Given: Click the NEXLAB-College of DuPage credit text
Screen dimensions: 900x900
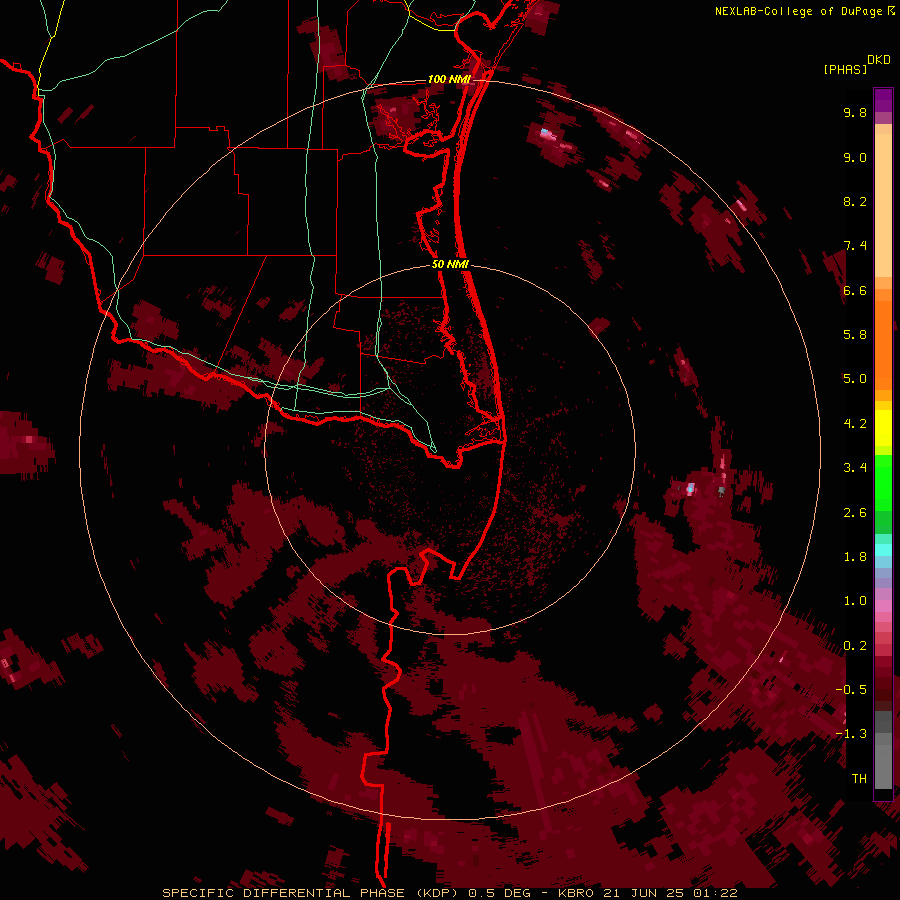Looking at the screenshot, I should pyautogui.click(x=801, y=11).
